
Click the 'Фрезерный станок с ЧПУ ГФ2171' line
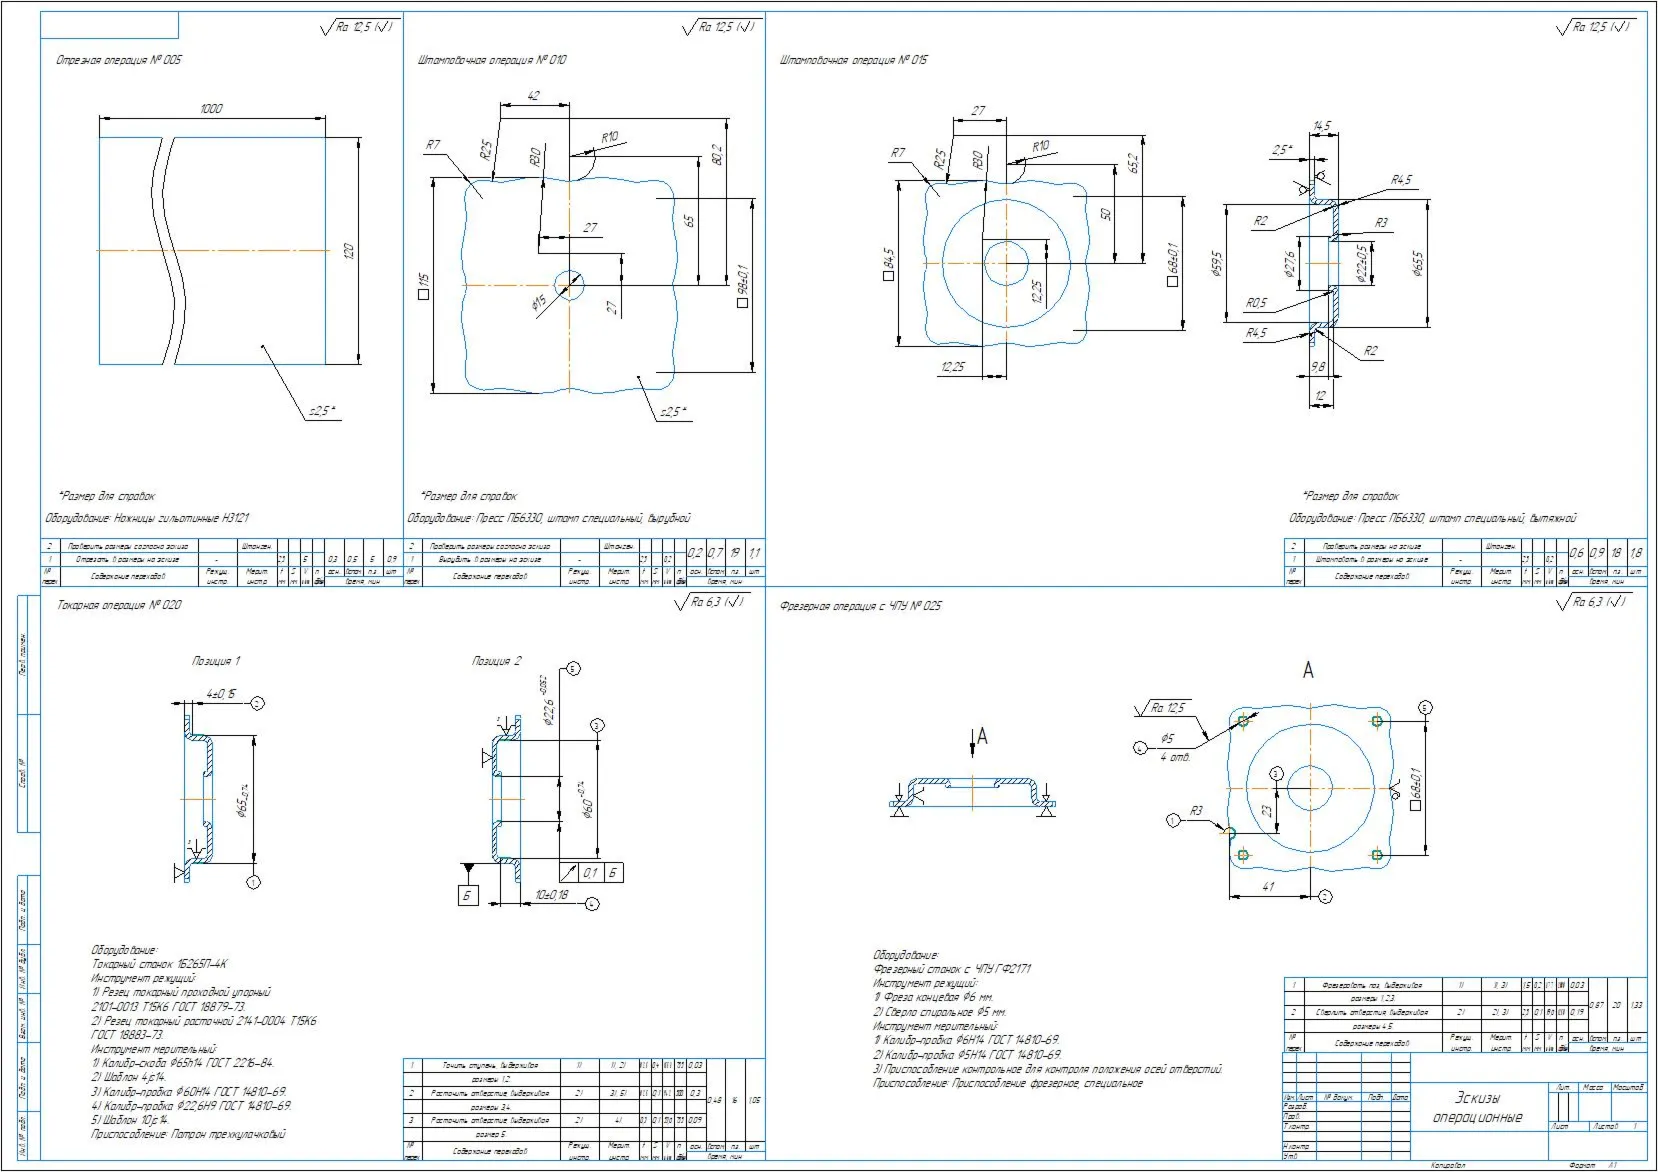coord(952,968)
